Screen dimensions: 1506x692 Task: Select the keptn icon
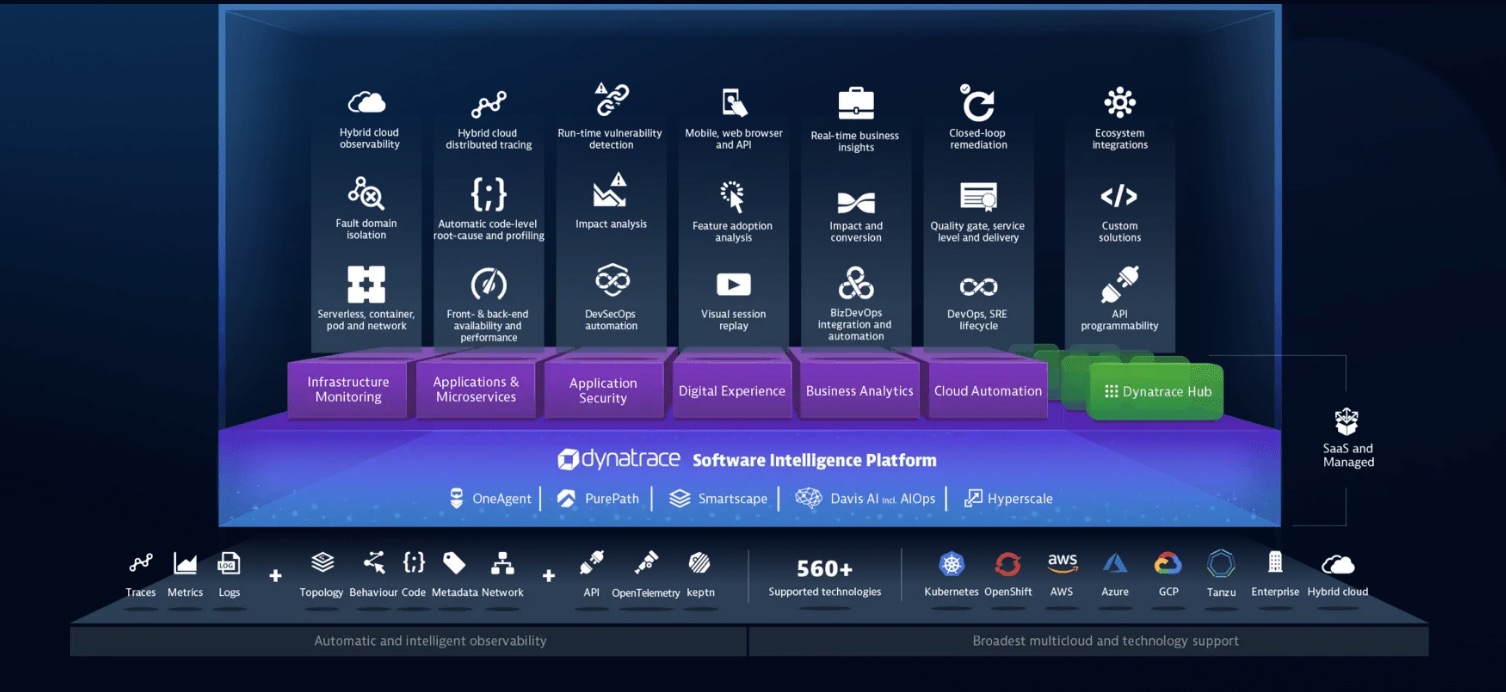(x=700, y=564)
